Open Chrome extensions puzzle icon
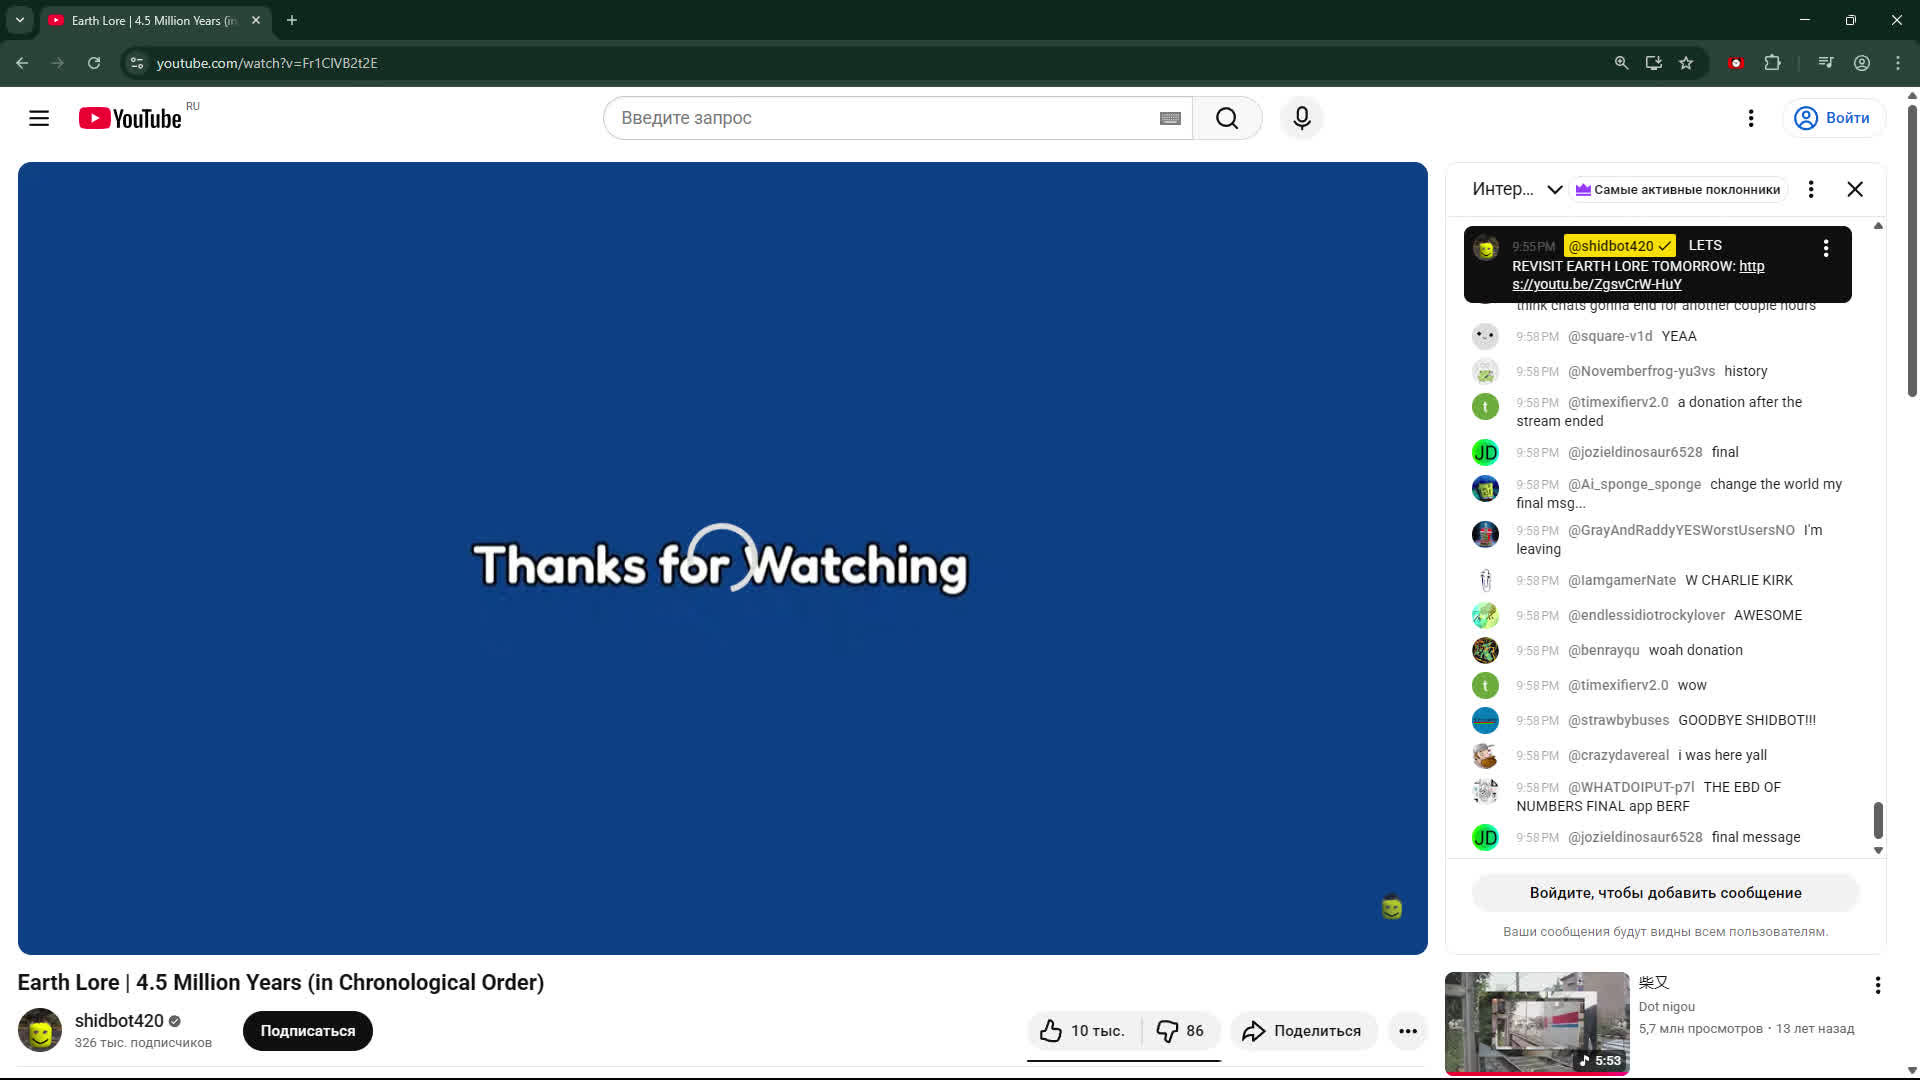This screenshot has height=1080, width=1920. [1772, 63]
